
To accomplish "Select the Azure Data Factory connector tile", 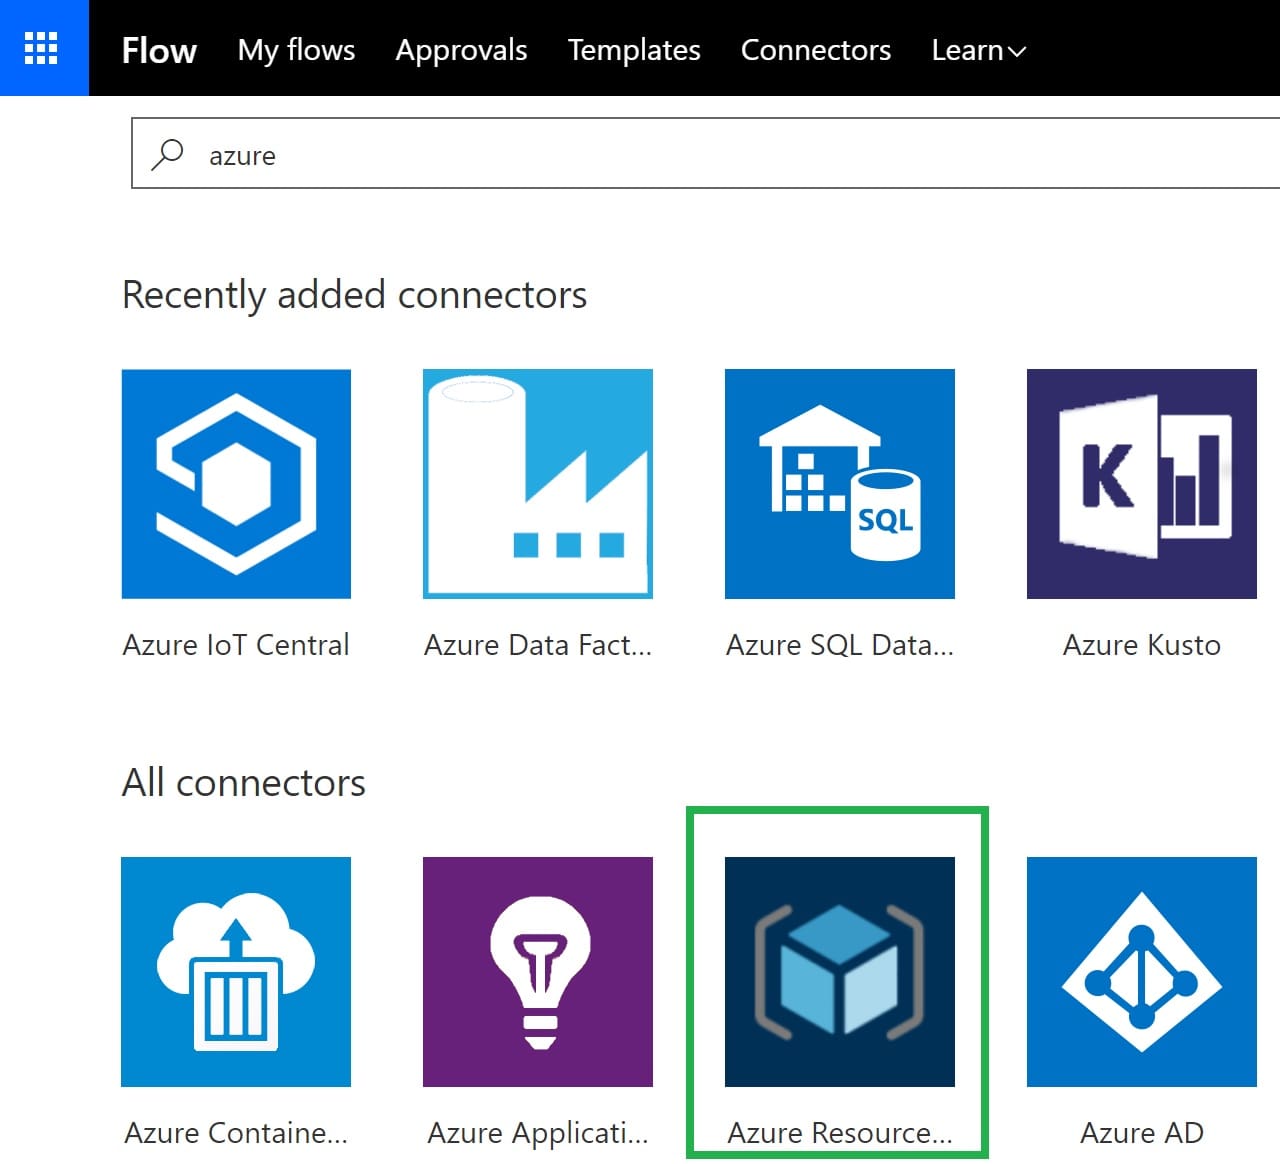I will coord(538,484).
